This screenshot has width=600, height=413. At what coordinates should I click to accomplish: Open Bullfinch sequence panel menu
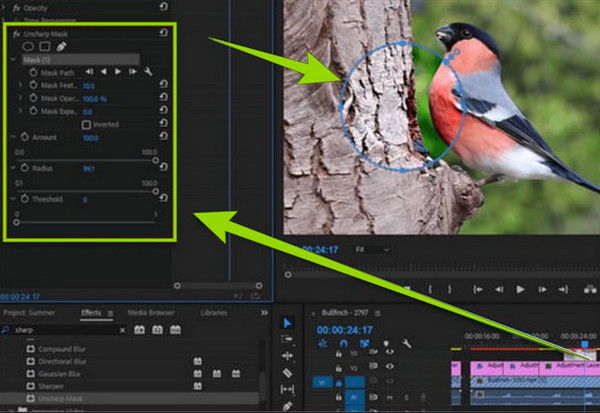coord(377,313)
